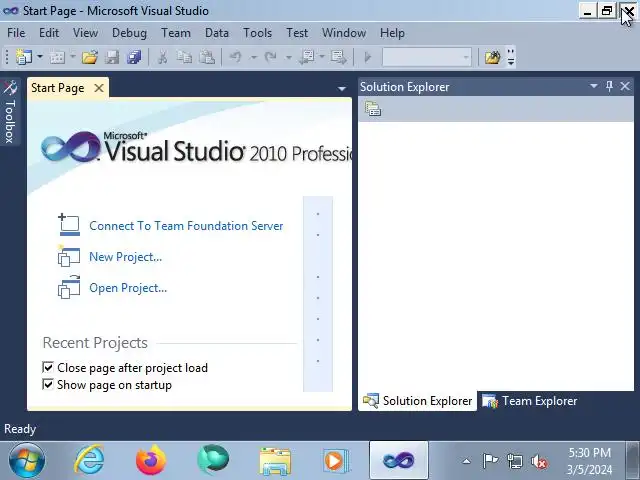Open Firefox from the taskbar
Image resolution: width=640 pixels, height=480 pixels.
151,460
